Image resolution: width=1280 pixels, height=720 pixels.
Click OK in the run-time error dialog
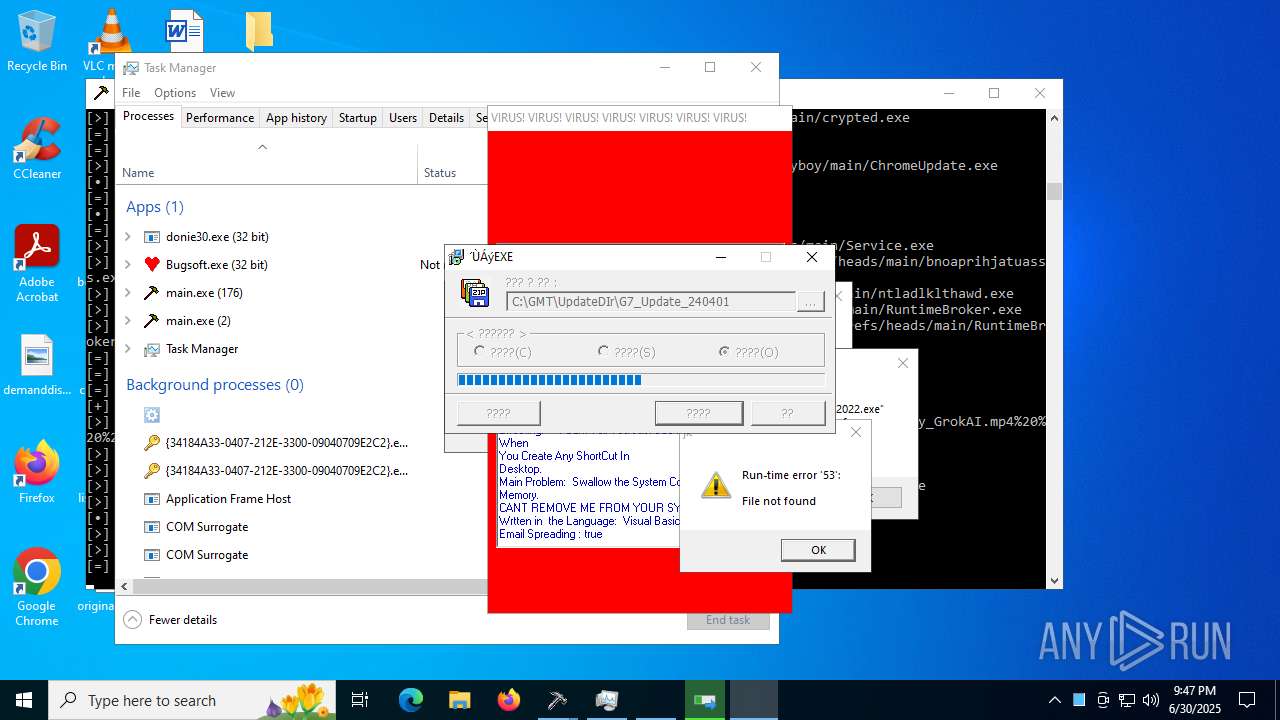818,550
